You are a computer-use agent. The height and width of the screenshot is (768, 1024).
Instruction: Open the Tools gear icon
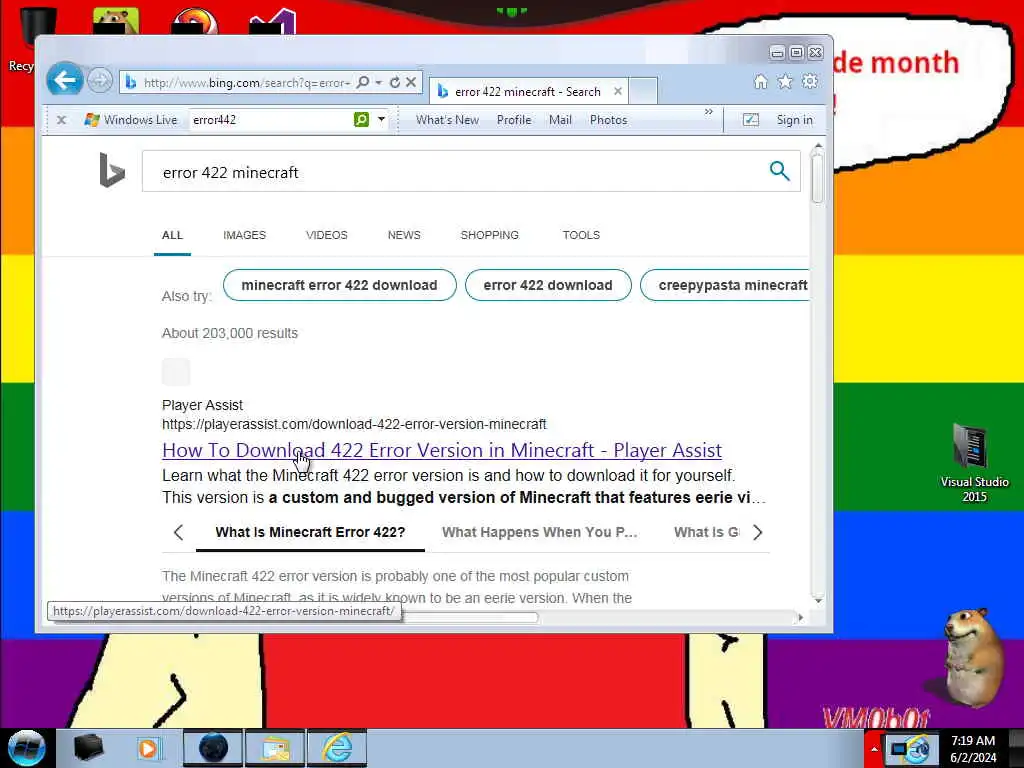pyautogui.click(x=810, y=82)
